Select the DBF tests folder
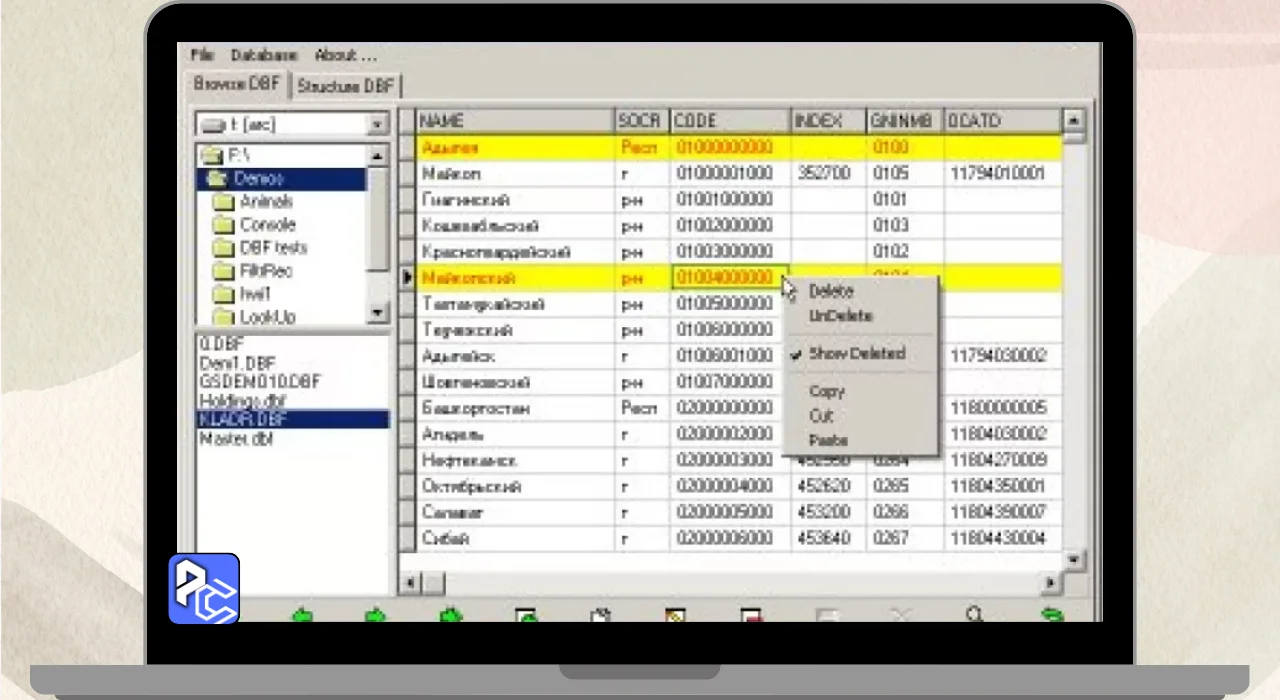The height and width of the screenshot is (700, 1280). [x=273, y=248]
